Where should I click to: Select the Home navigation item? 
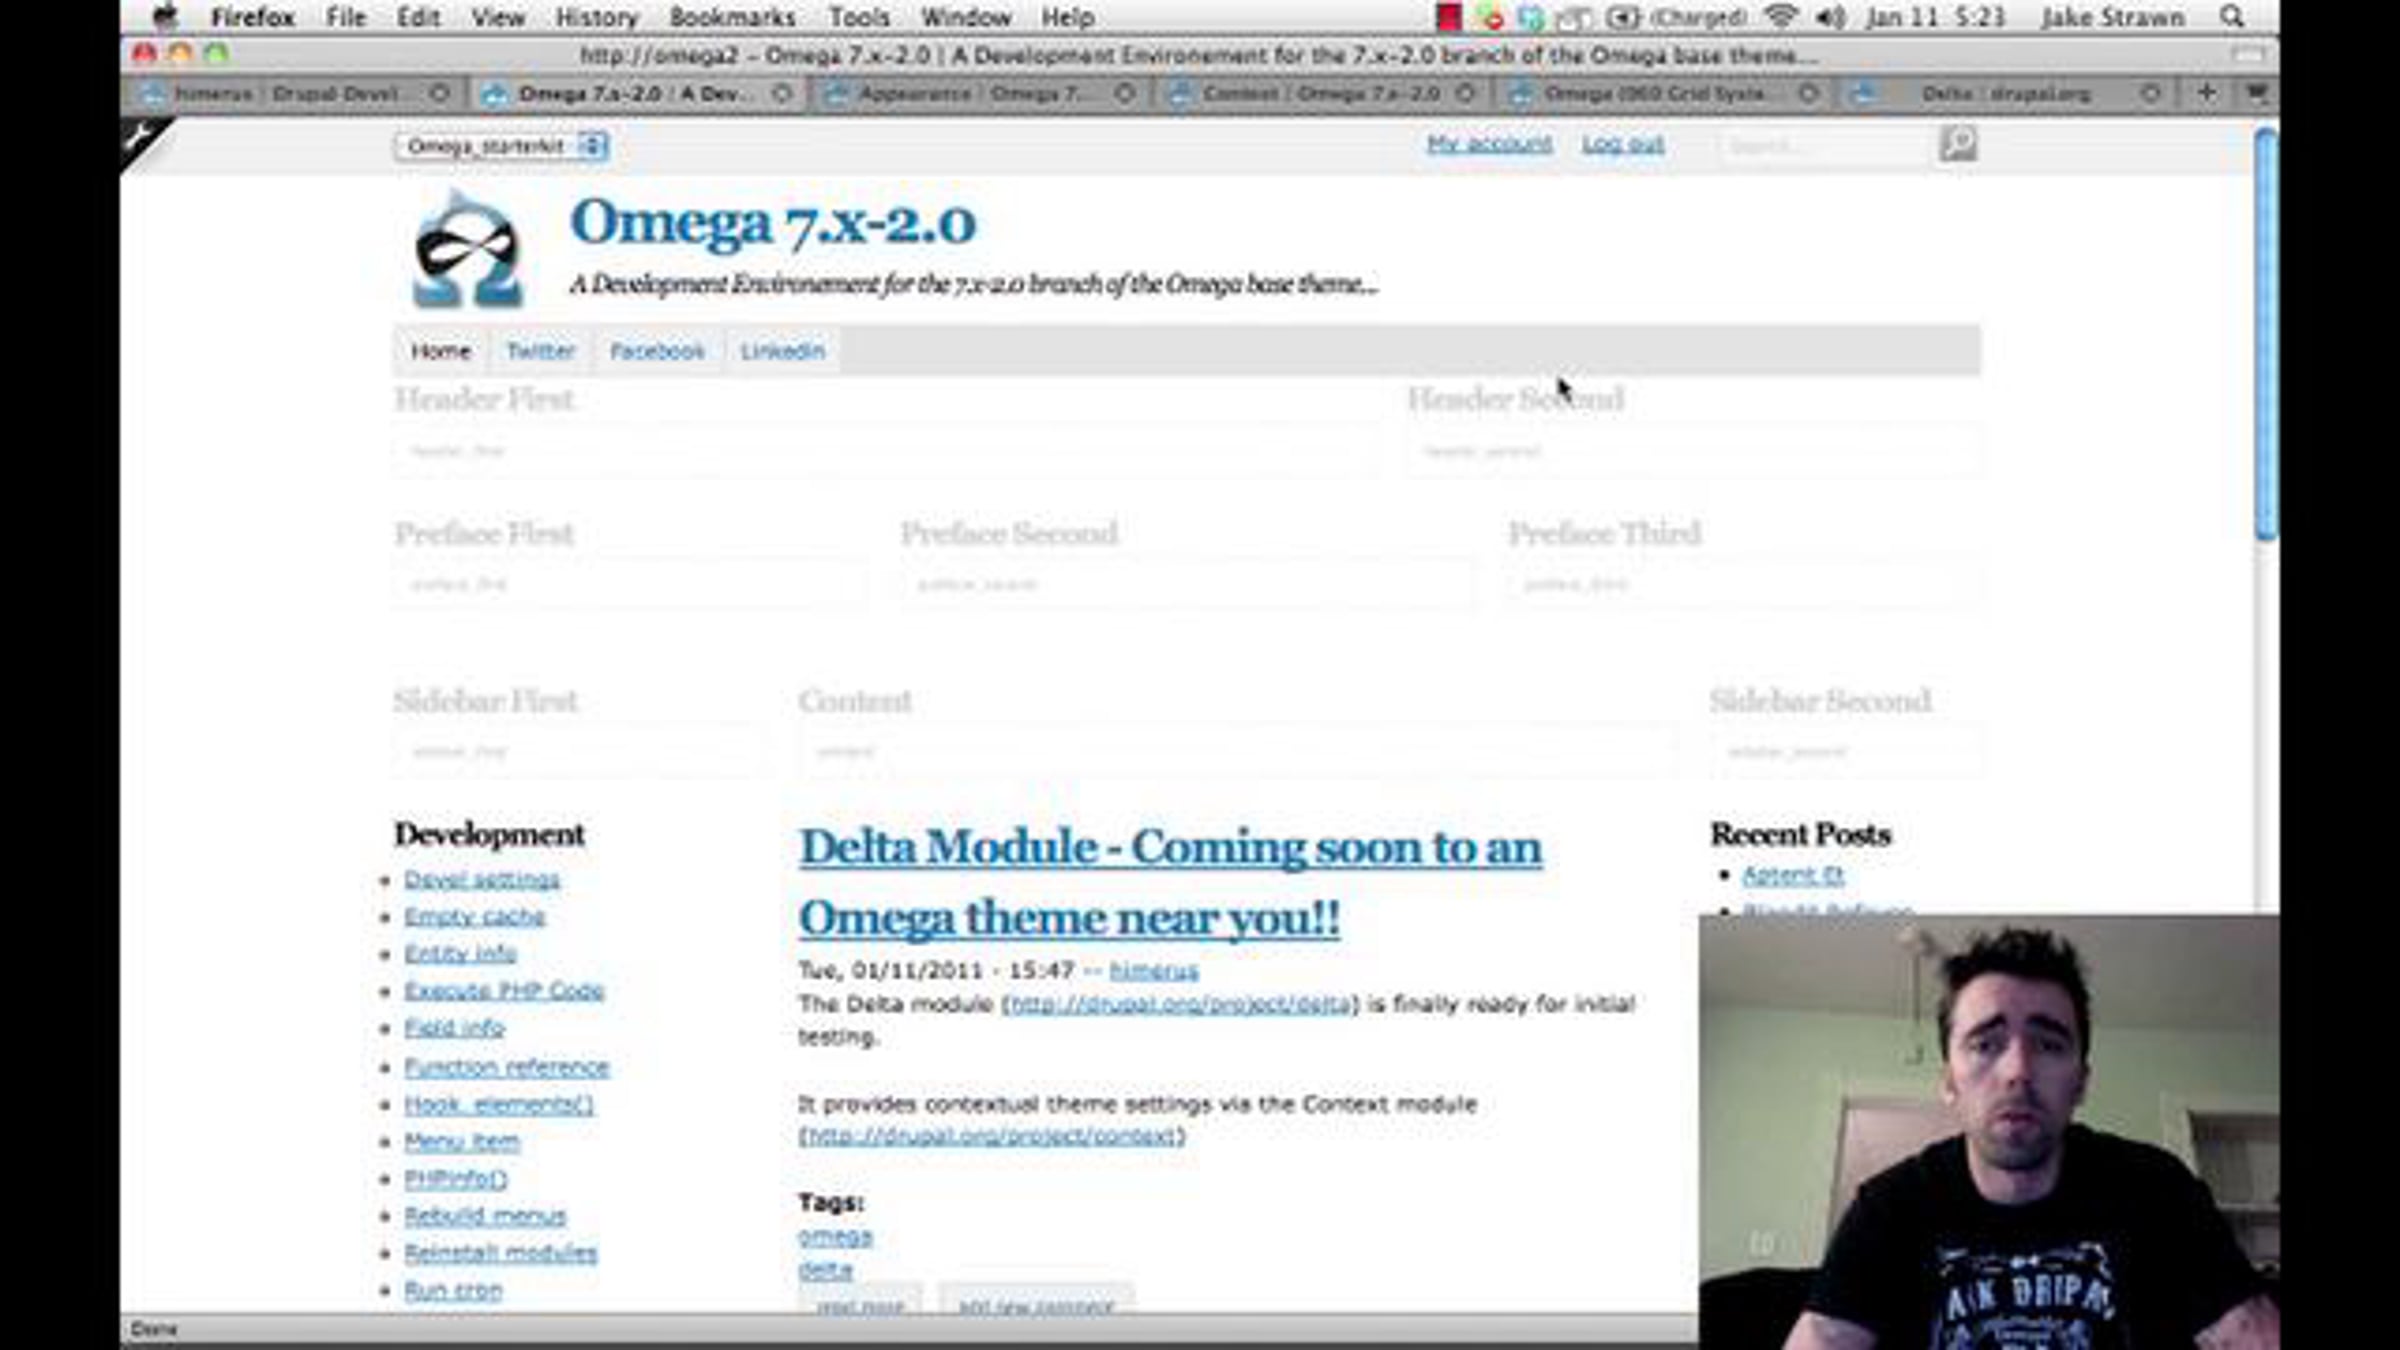441,351
